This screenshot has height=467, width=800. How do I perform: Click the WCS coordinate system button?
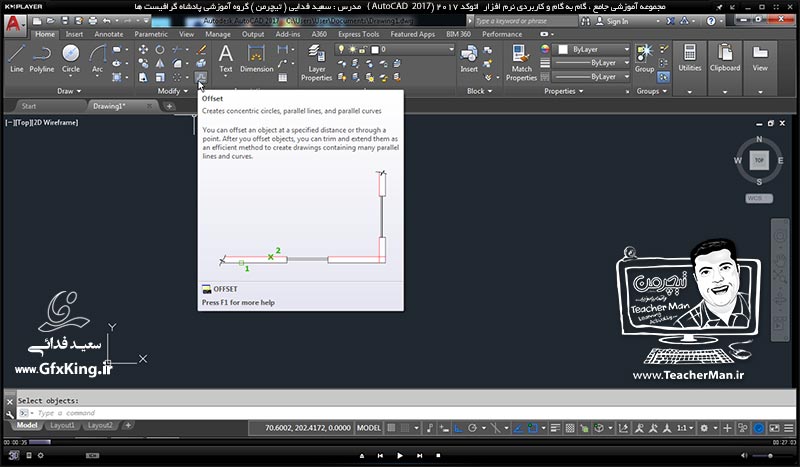759,198
